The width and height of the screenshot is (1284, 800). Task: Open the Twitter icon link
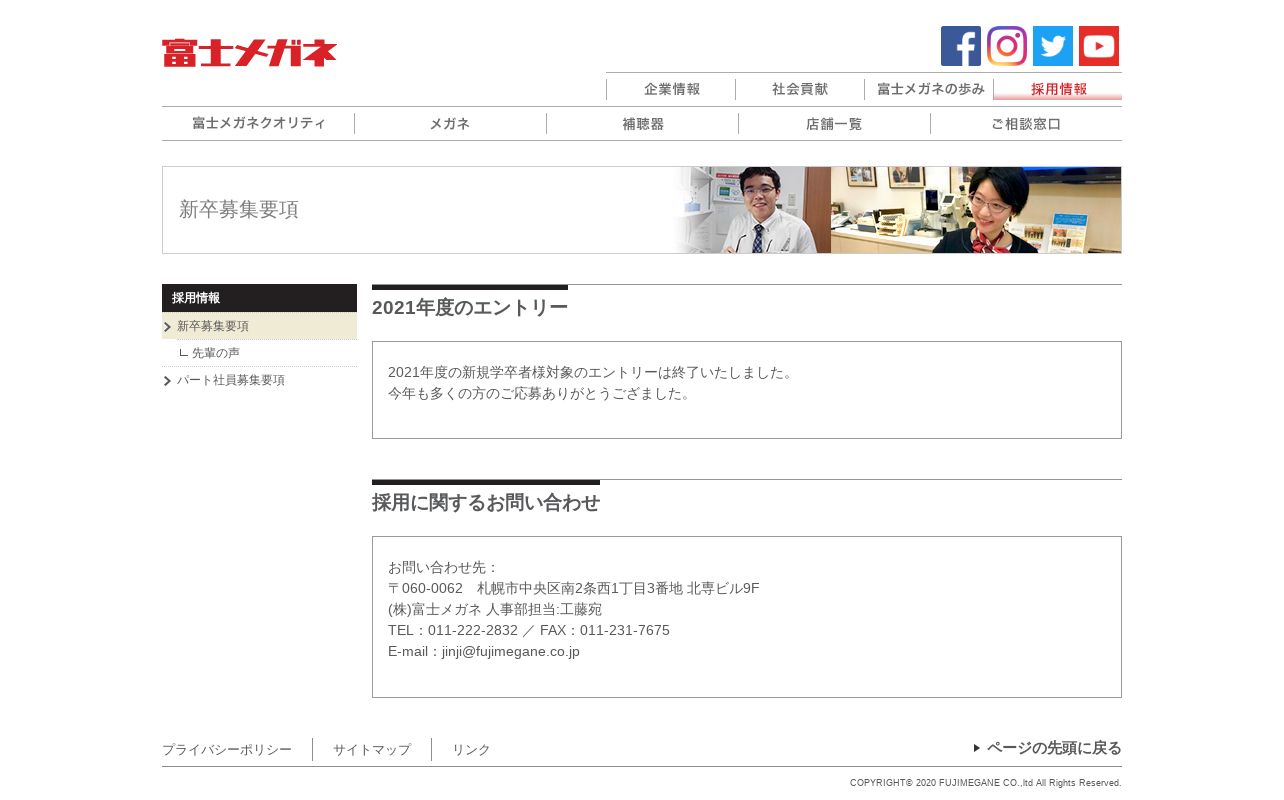pos(1053,46)
